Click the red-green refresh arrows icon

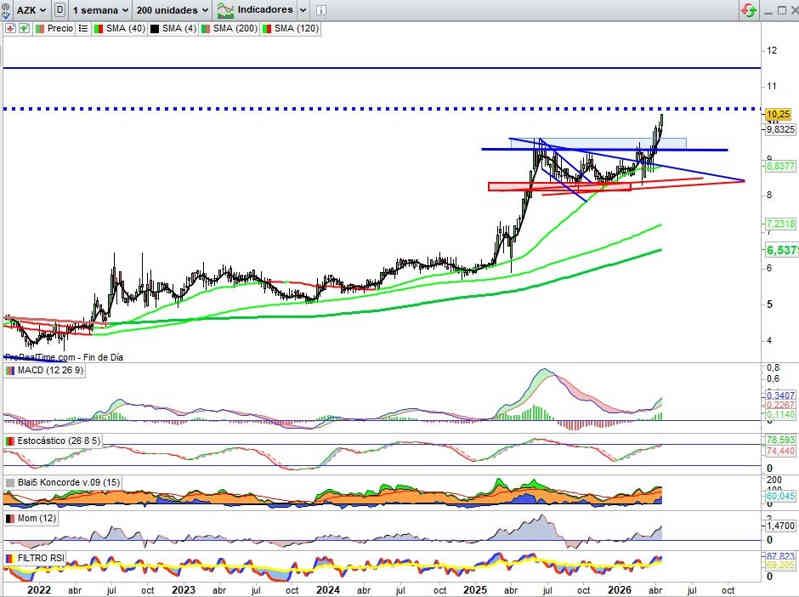747,10
